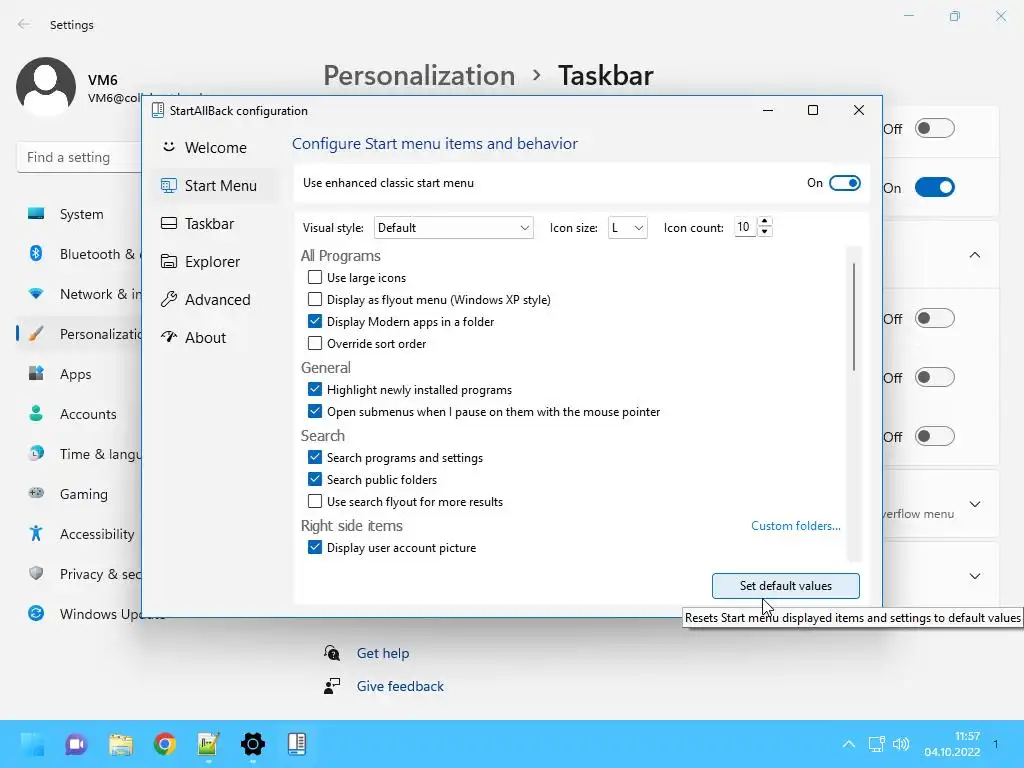Screen dimensions: 1024x768
Task: Open the Welcome page in StartAllBack
Action: (204, 148)
